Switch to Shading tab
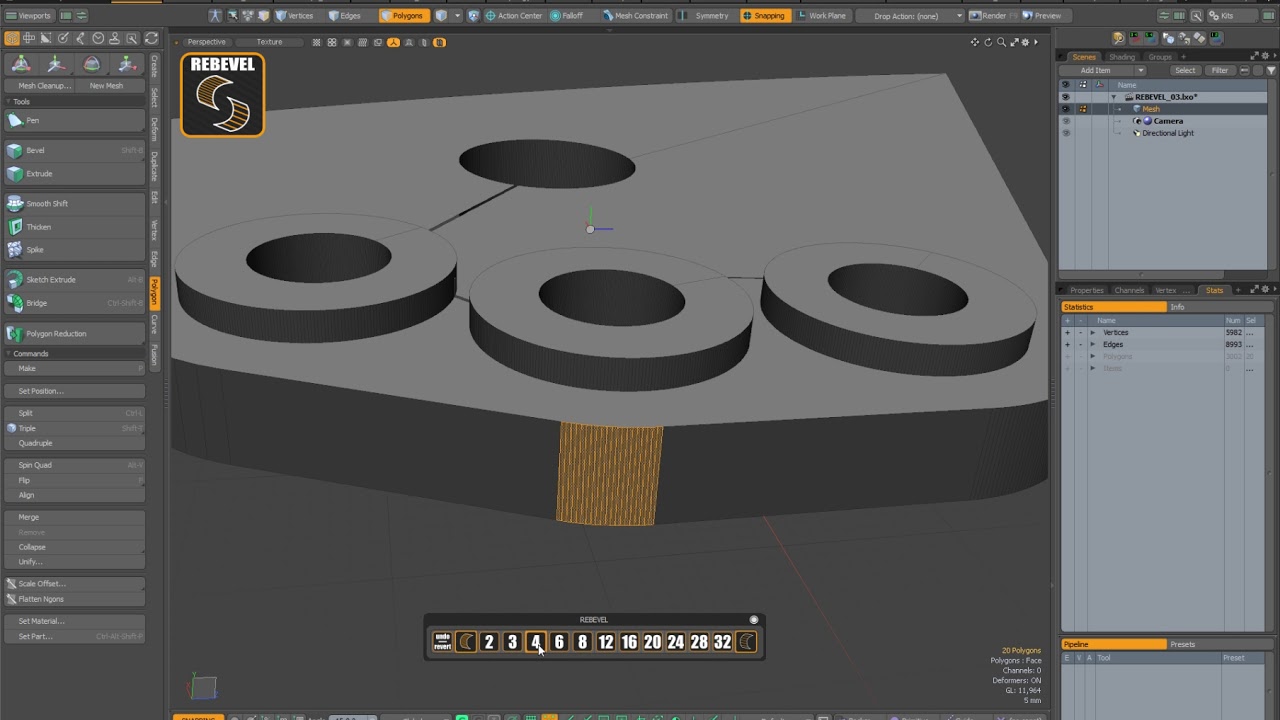 pos(1122,57)
